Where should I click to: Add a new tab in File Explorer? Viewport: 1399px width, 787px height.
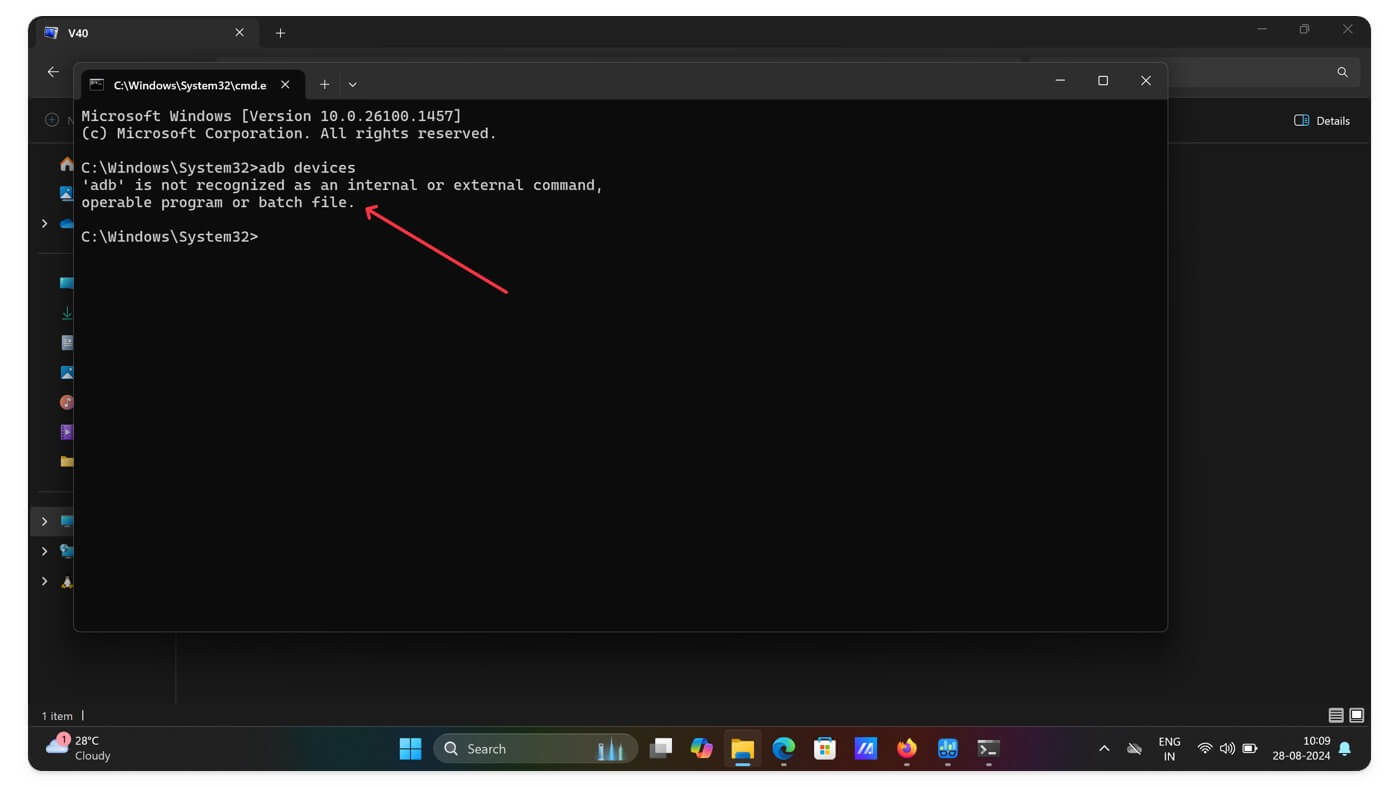pos(280,33)
